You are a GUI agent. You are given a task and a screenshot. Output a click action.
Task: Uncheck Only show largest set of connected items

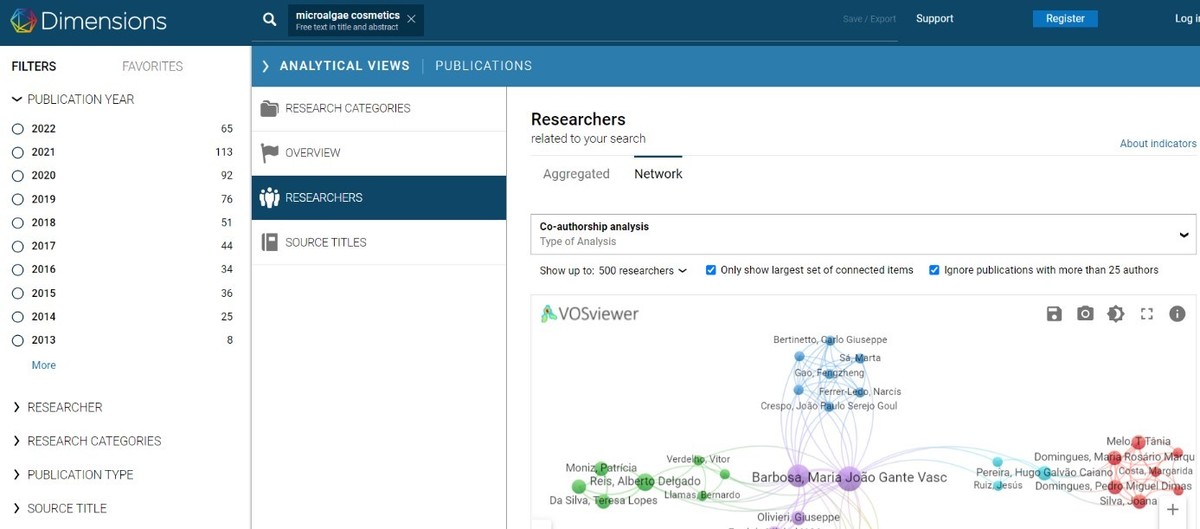(711, 270)
